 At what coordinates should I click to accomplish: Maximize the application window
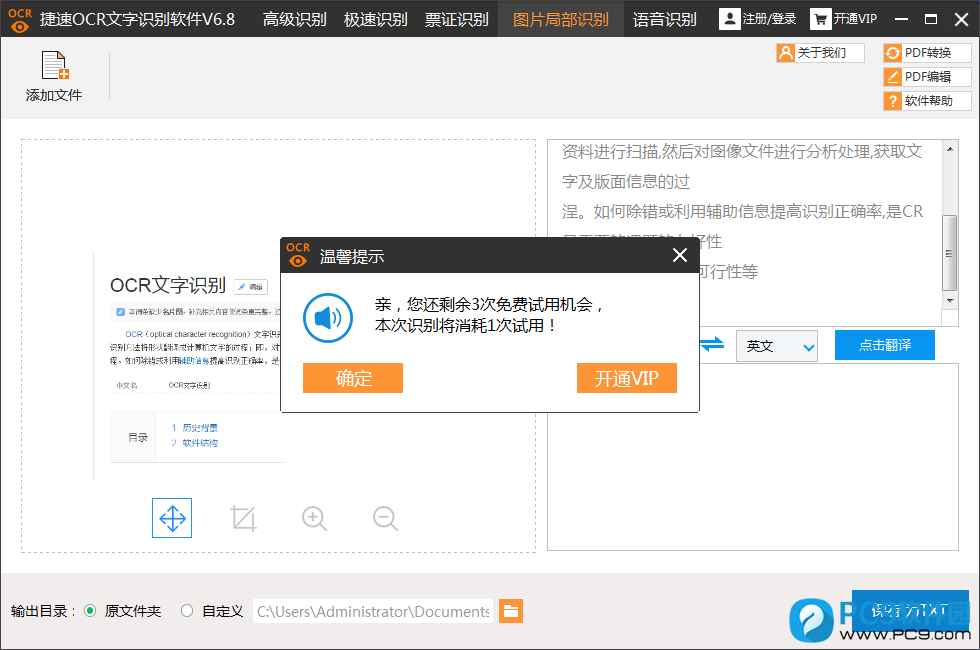click(x=931, y=19)
